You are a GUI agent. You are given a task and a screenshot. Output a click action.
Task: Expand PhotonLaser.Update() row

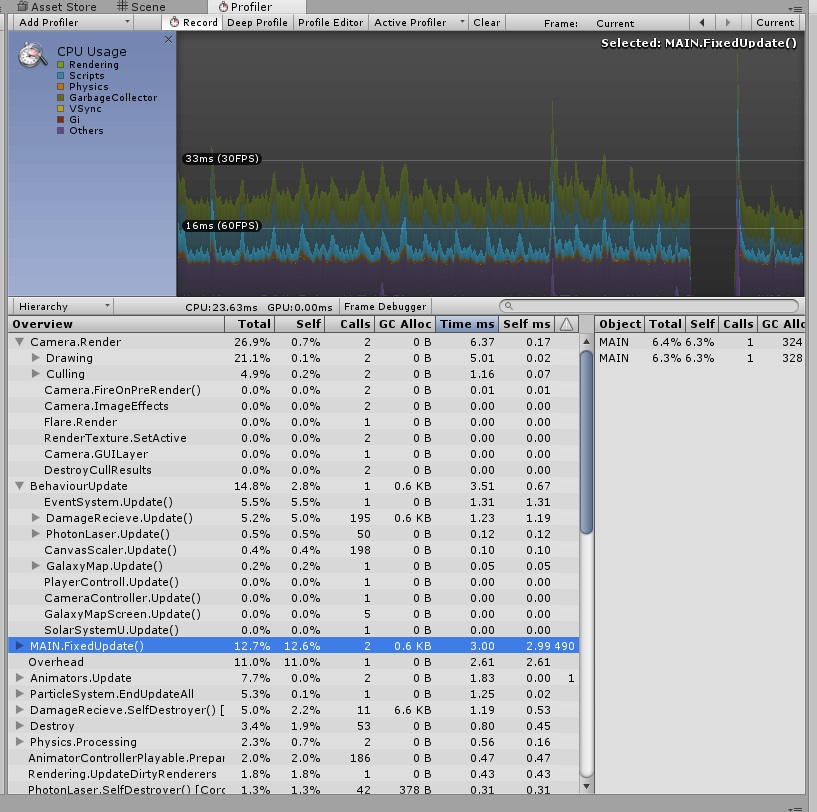[35, 534]
